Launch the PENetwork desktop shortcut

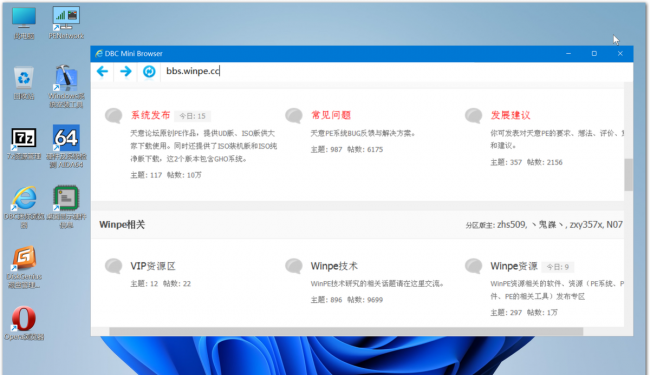click(x=66, y=23)
